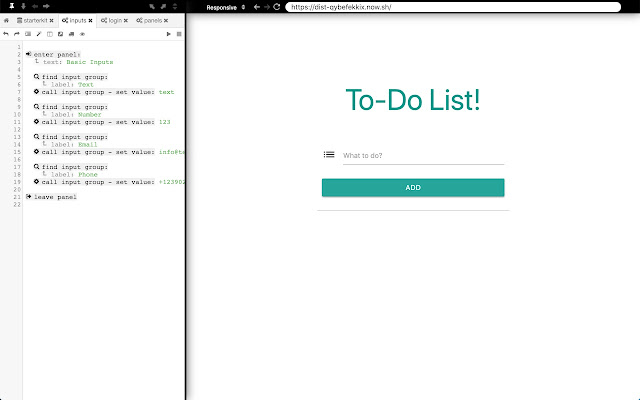Click the gear icon on line 7
Screen dimensions: 640x400
pos(36,92)
